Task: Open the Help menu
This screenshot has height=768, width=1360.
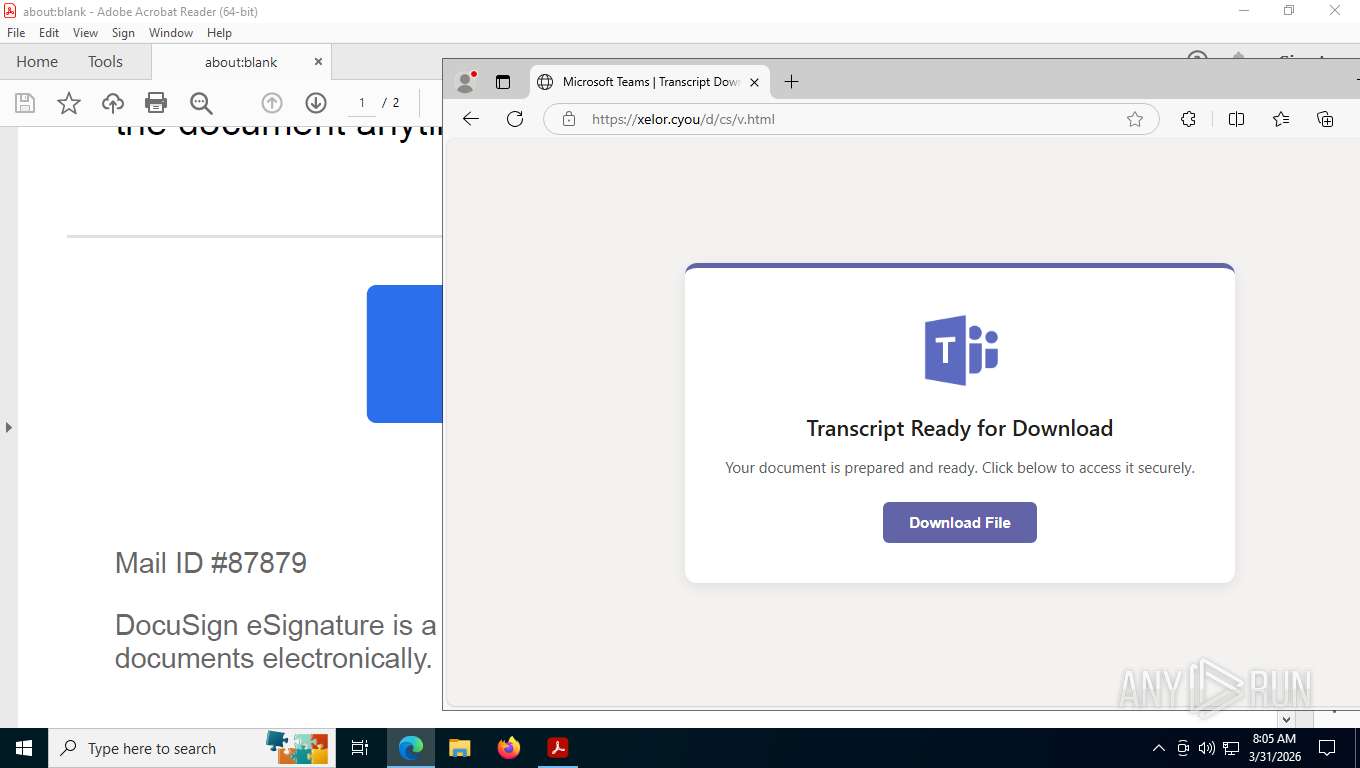Action: click(x=219, y=33)
